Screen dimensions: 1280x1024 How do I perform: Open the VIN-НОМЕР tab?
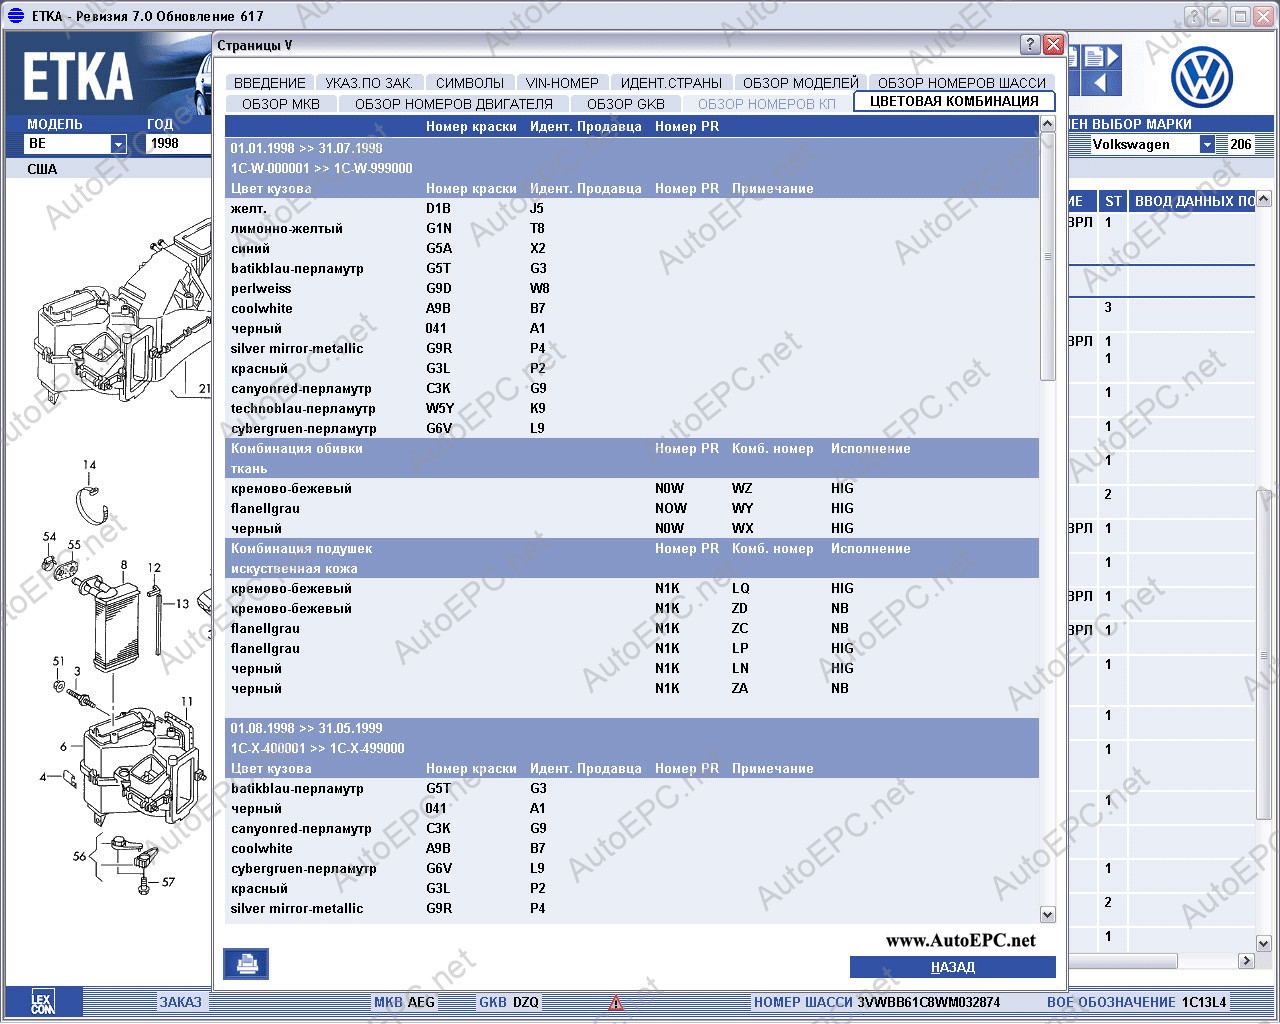tap(562, 83)
